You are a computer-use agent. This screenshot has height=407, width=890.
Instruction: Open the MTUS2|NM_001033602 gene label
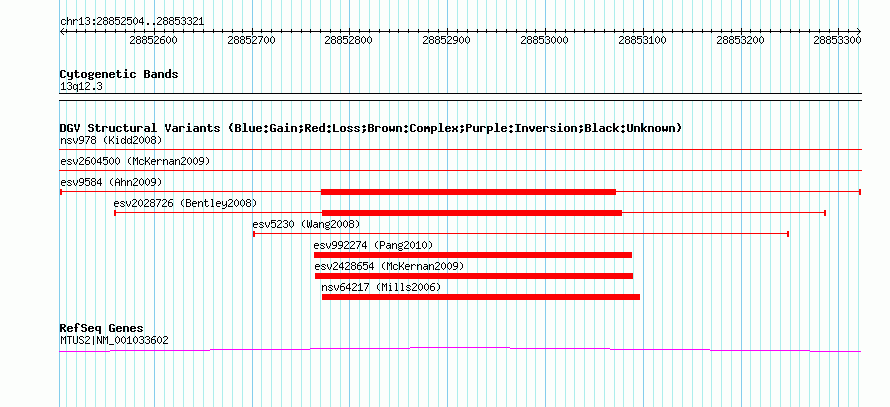coord(114,341)
